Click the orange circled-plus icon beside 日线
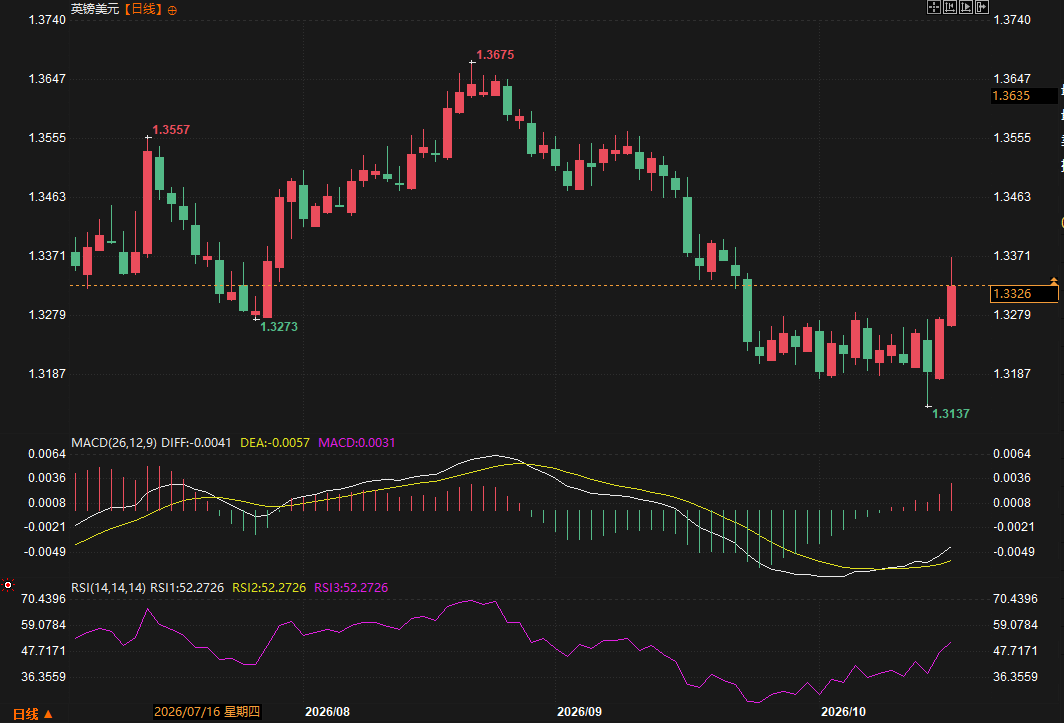The image size is (1064, 723). [172, 10]
